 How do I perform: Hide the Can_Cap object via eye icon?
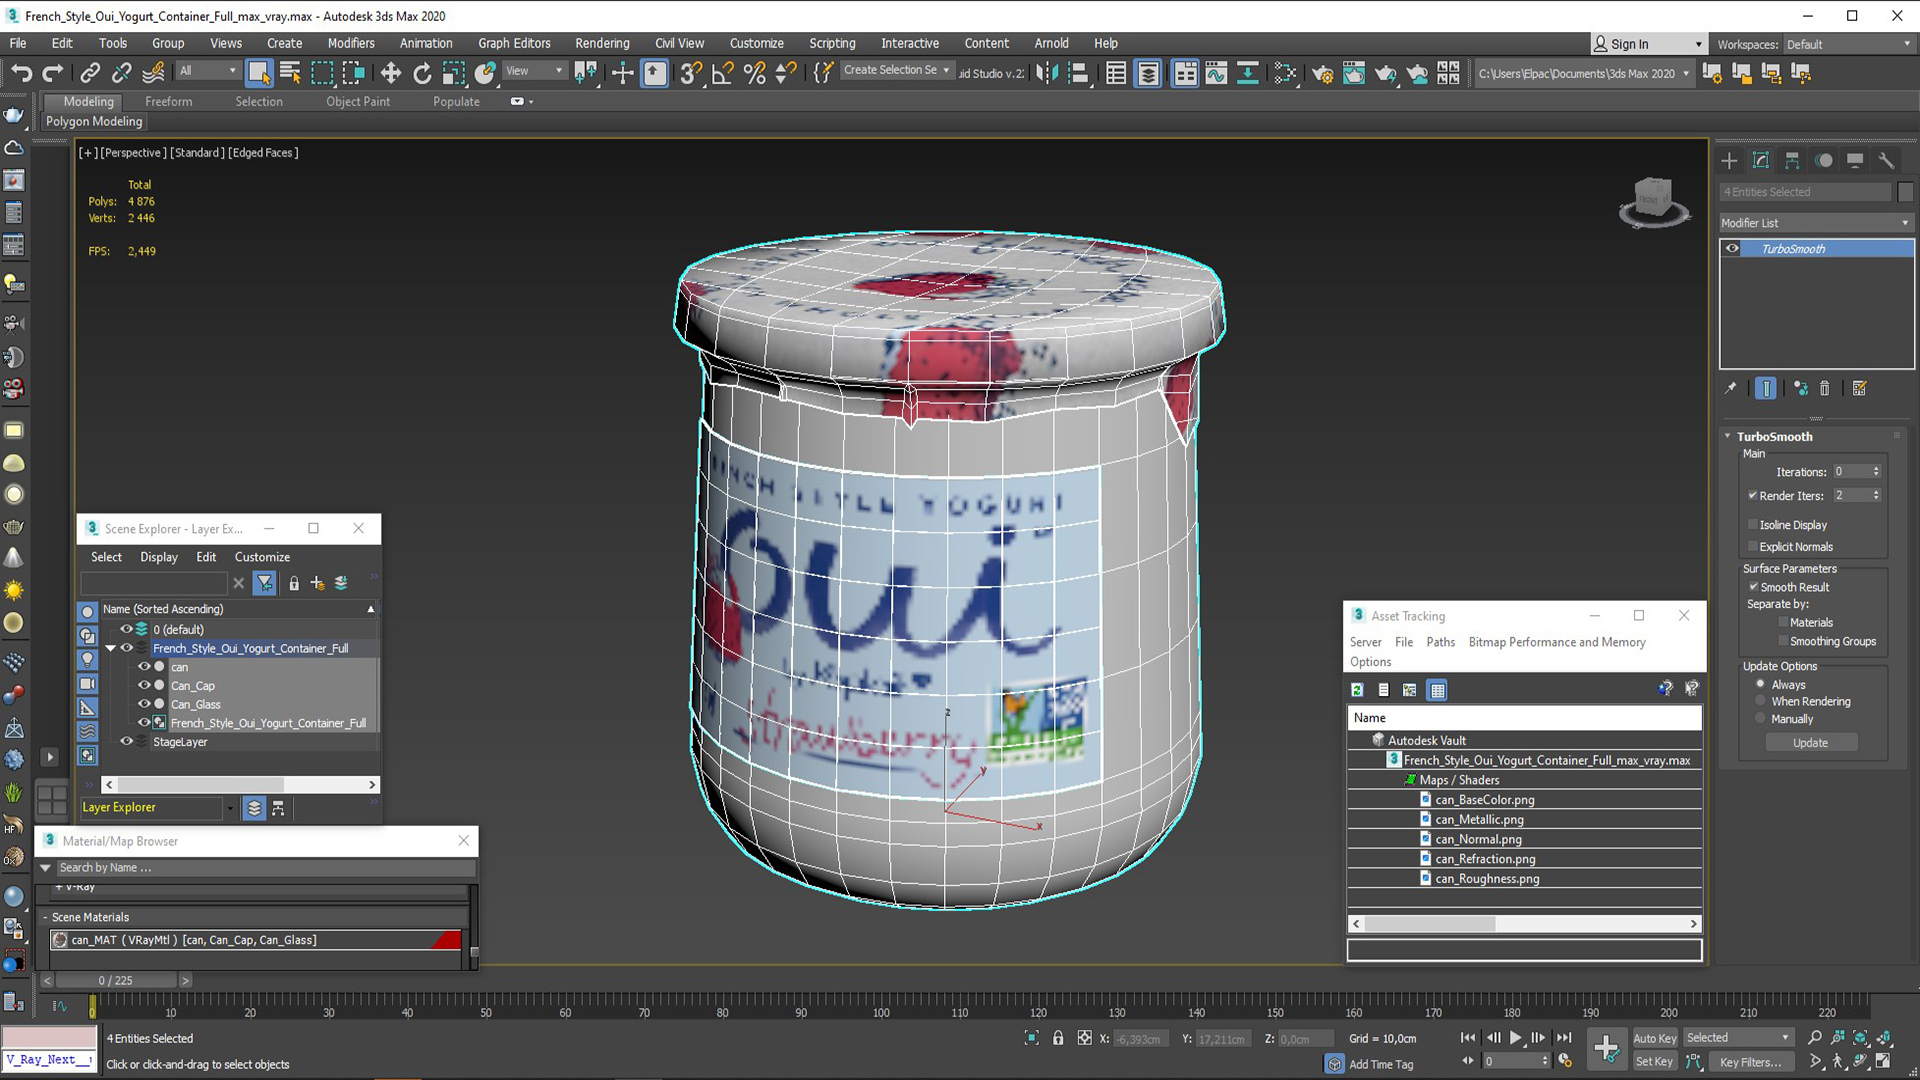click(x=144, y=685)
